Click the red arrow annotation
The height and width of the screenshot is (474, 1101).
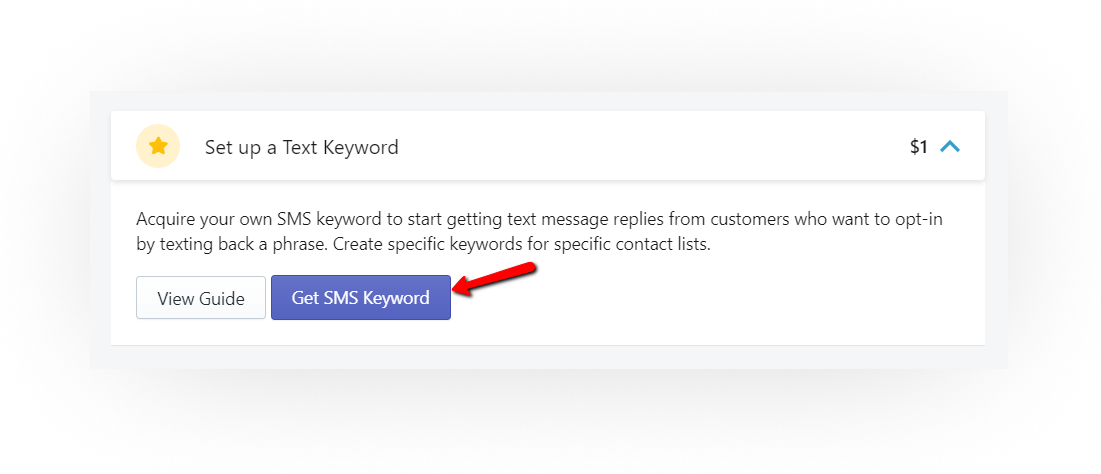494,279
